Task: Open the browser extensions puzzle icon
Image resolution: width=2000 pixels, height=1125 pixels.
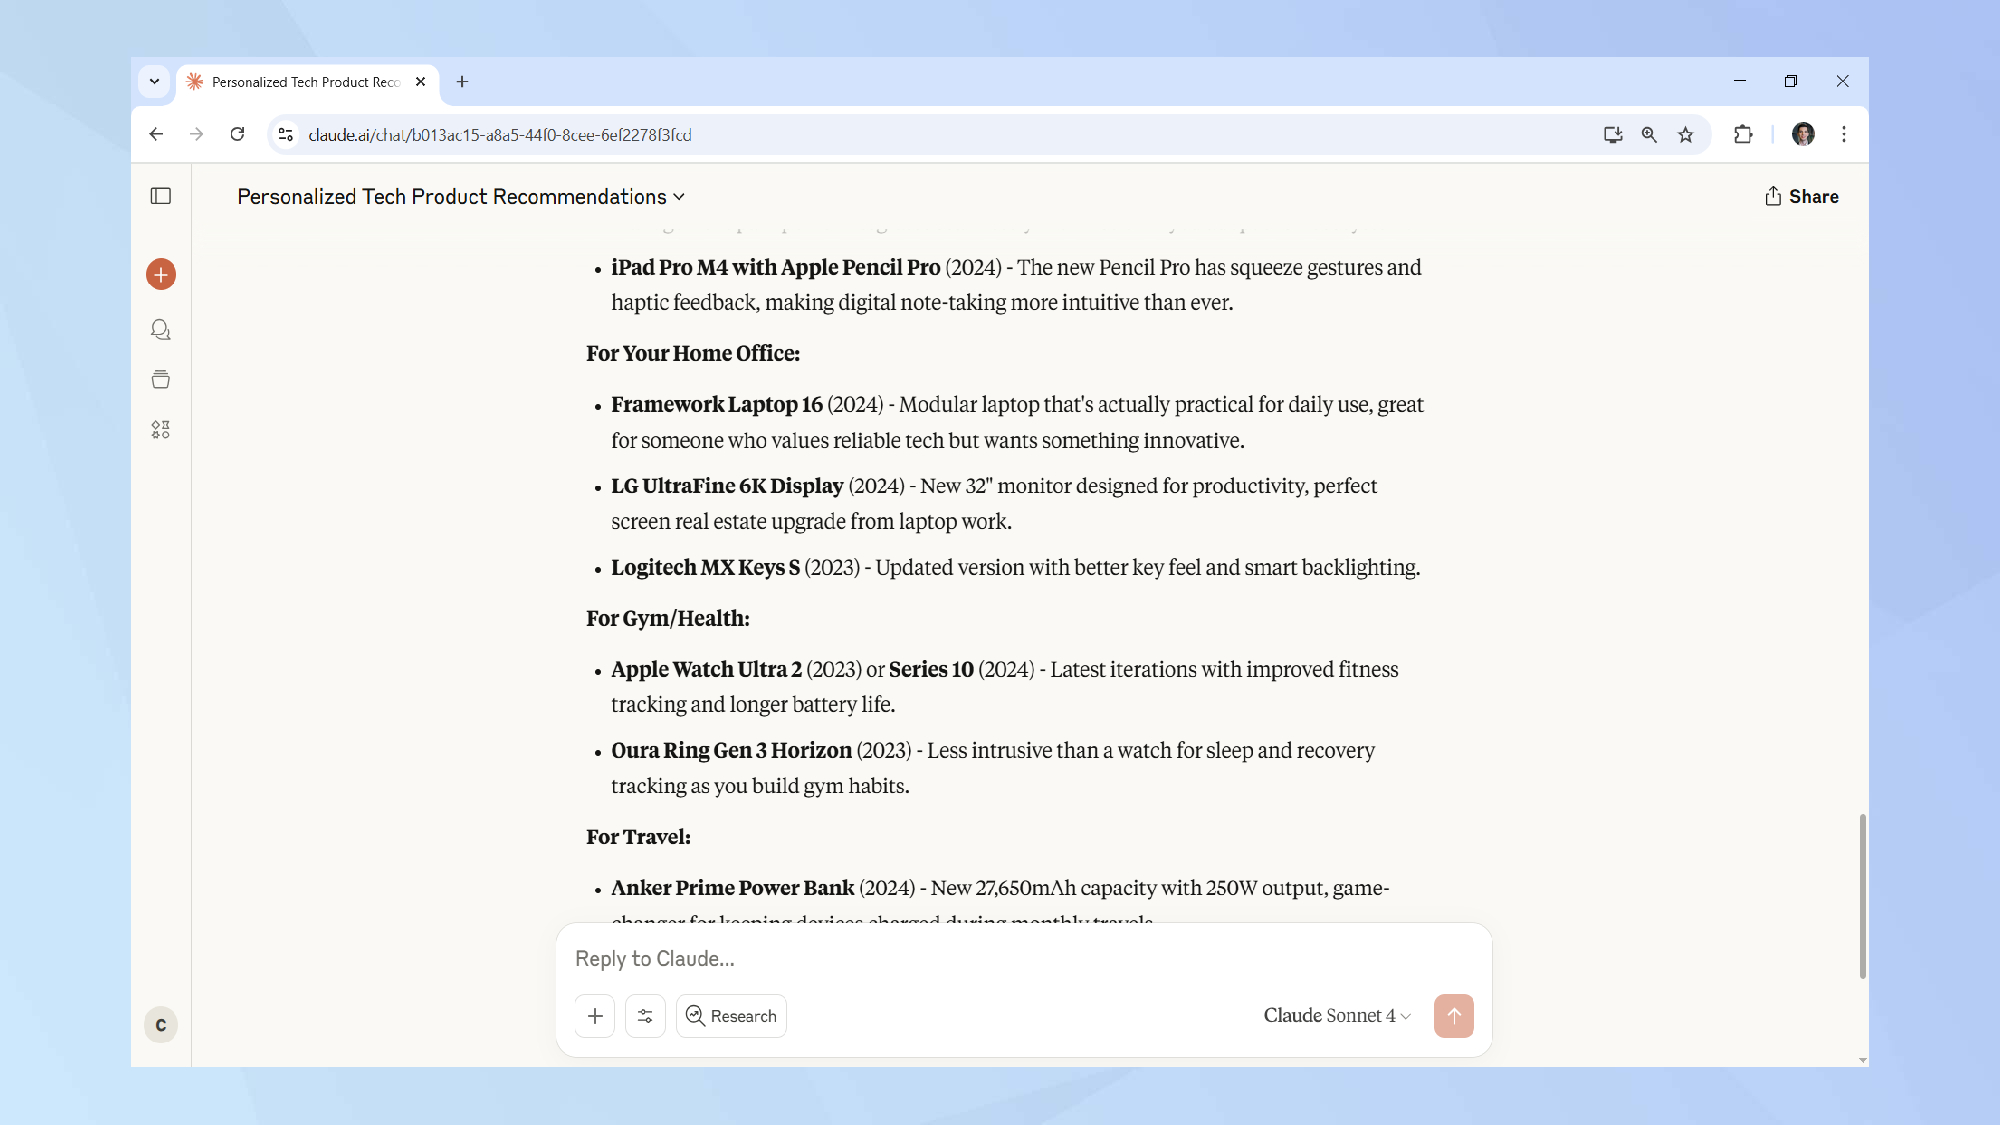Action: click(1743, 135)
